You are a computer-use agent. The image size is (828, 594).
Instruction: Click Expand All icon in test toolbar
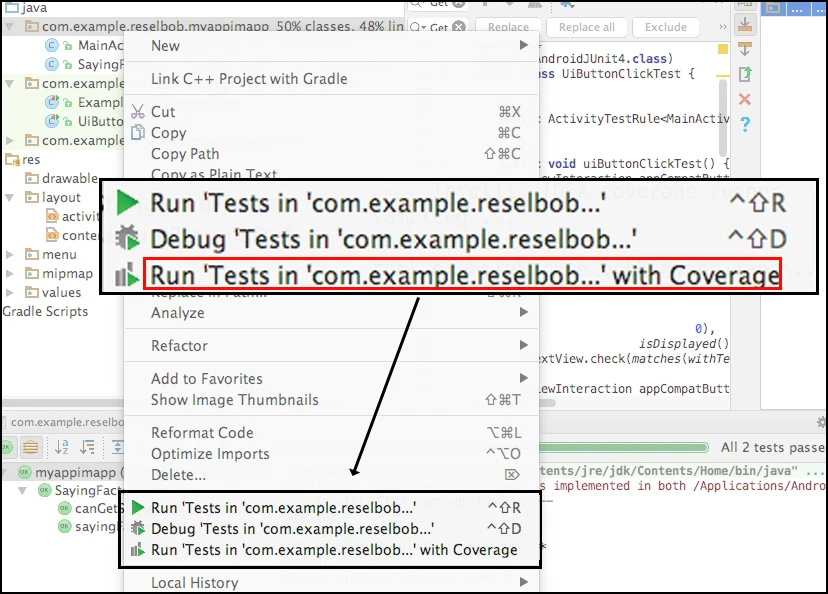coord(117,447)
